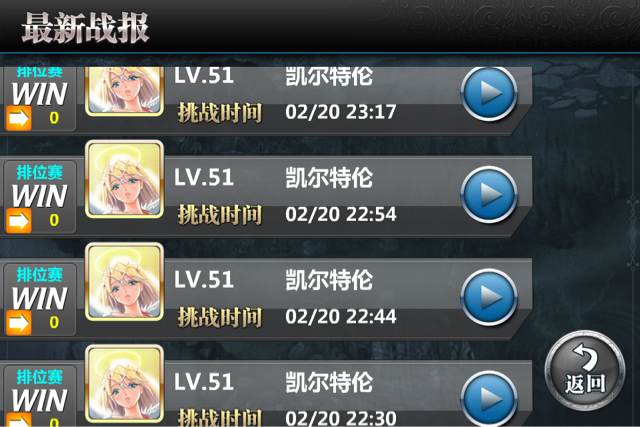Click 挑战时间 02/20 22:44 timestamp
The height and width of the screenshot is (427, 640).
pos(287,317)
